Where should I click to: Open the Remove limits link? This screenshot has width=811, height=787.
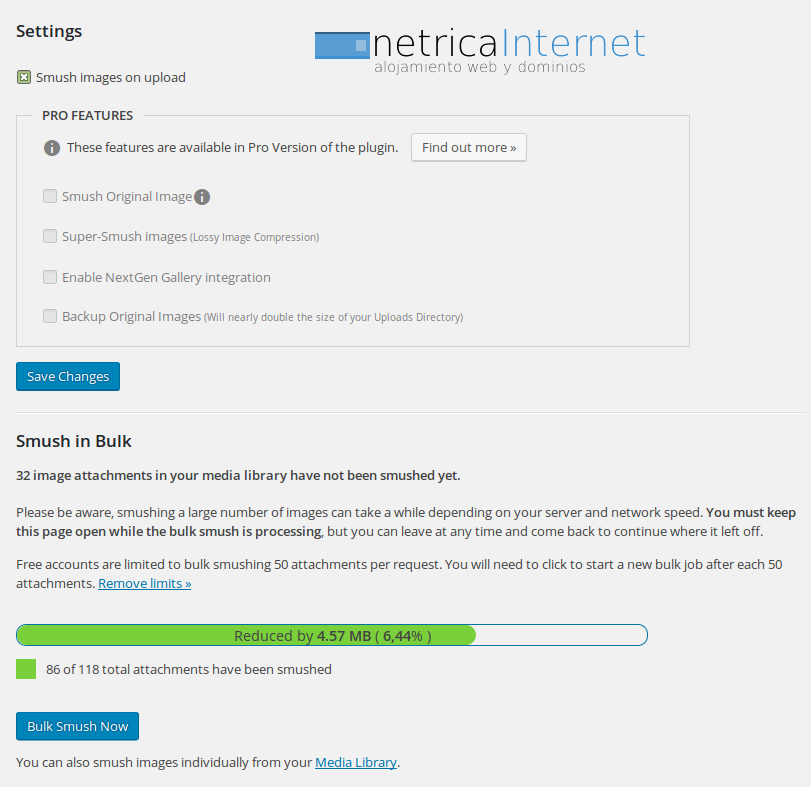(144, 583)
